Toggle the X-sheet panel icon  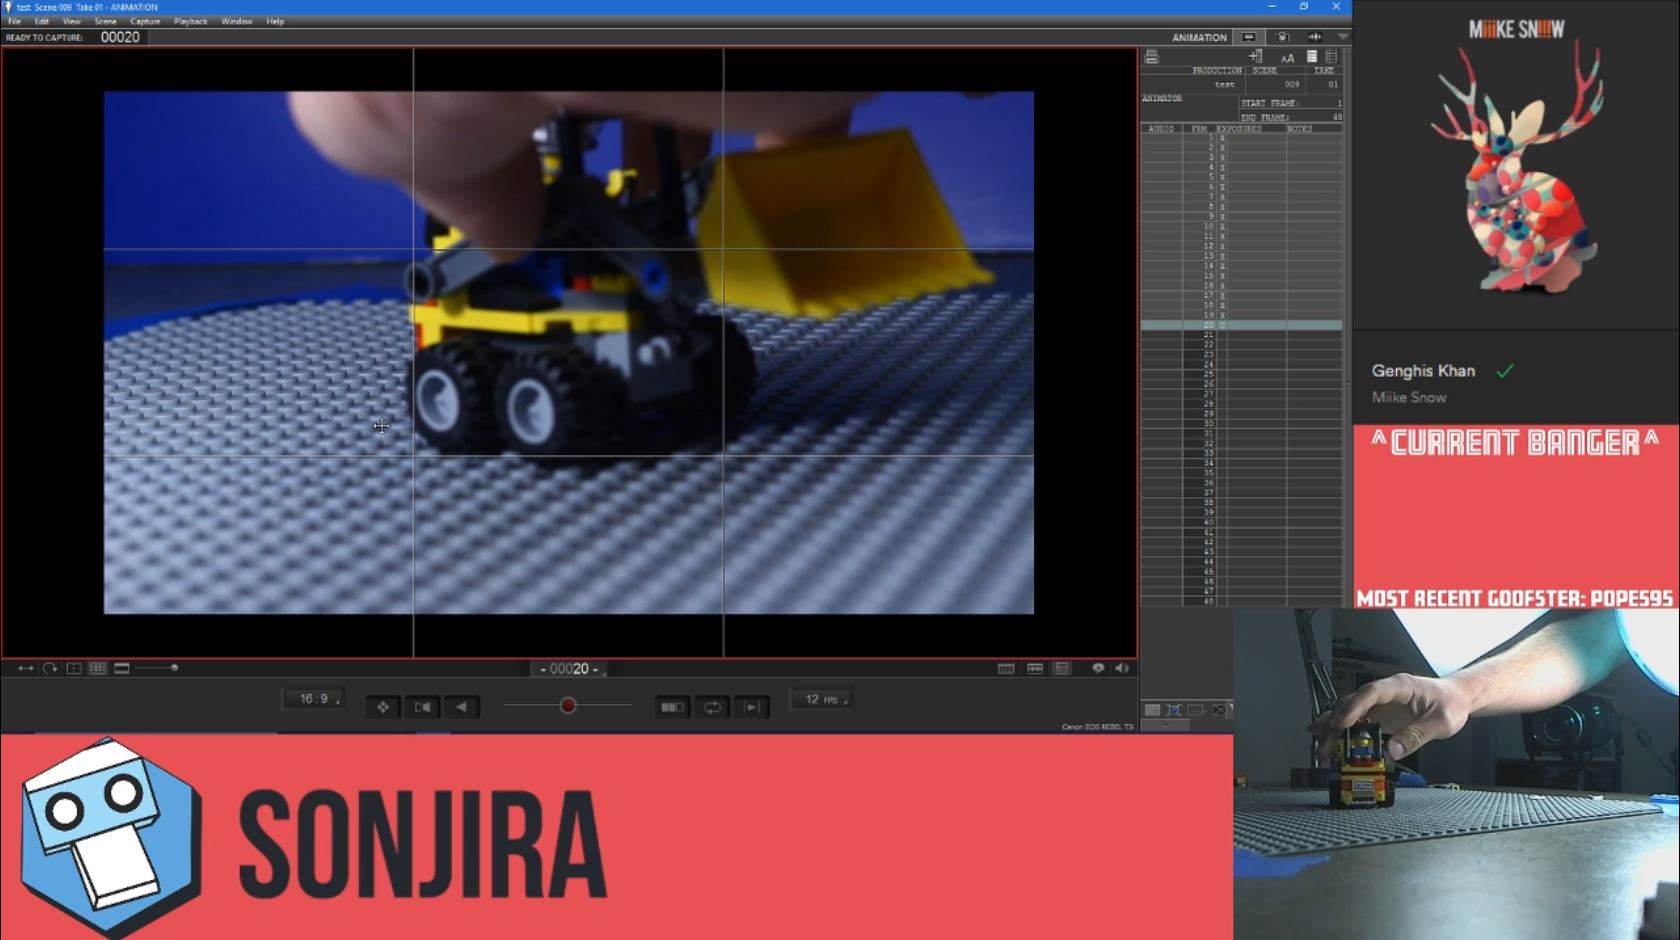click(x=1062, y=668)
